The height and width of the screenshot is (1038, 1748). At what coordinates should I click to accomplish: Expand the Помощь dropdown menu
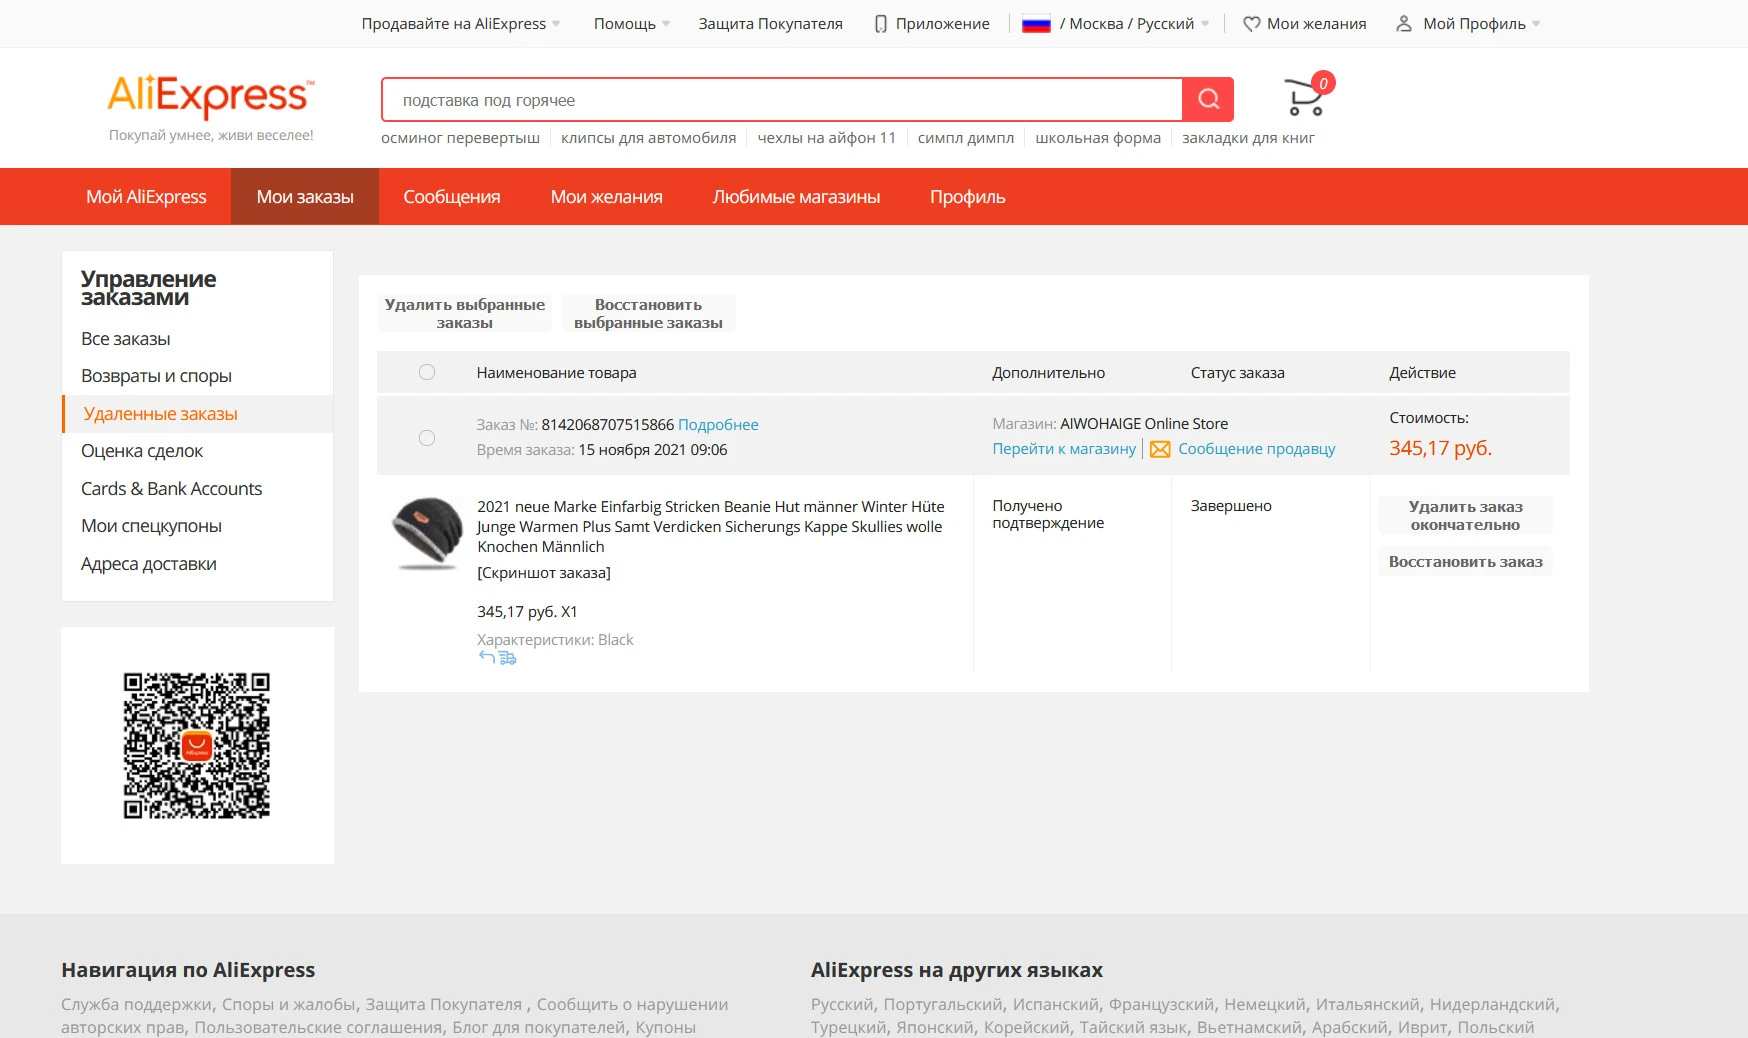[x=632, y=24]
